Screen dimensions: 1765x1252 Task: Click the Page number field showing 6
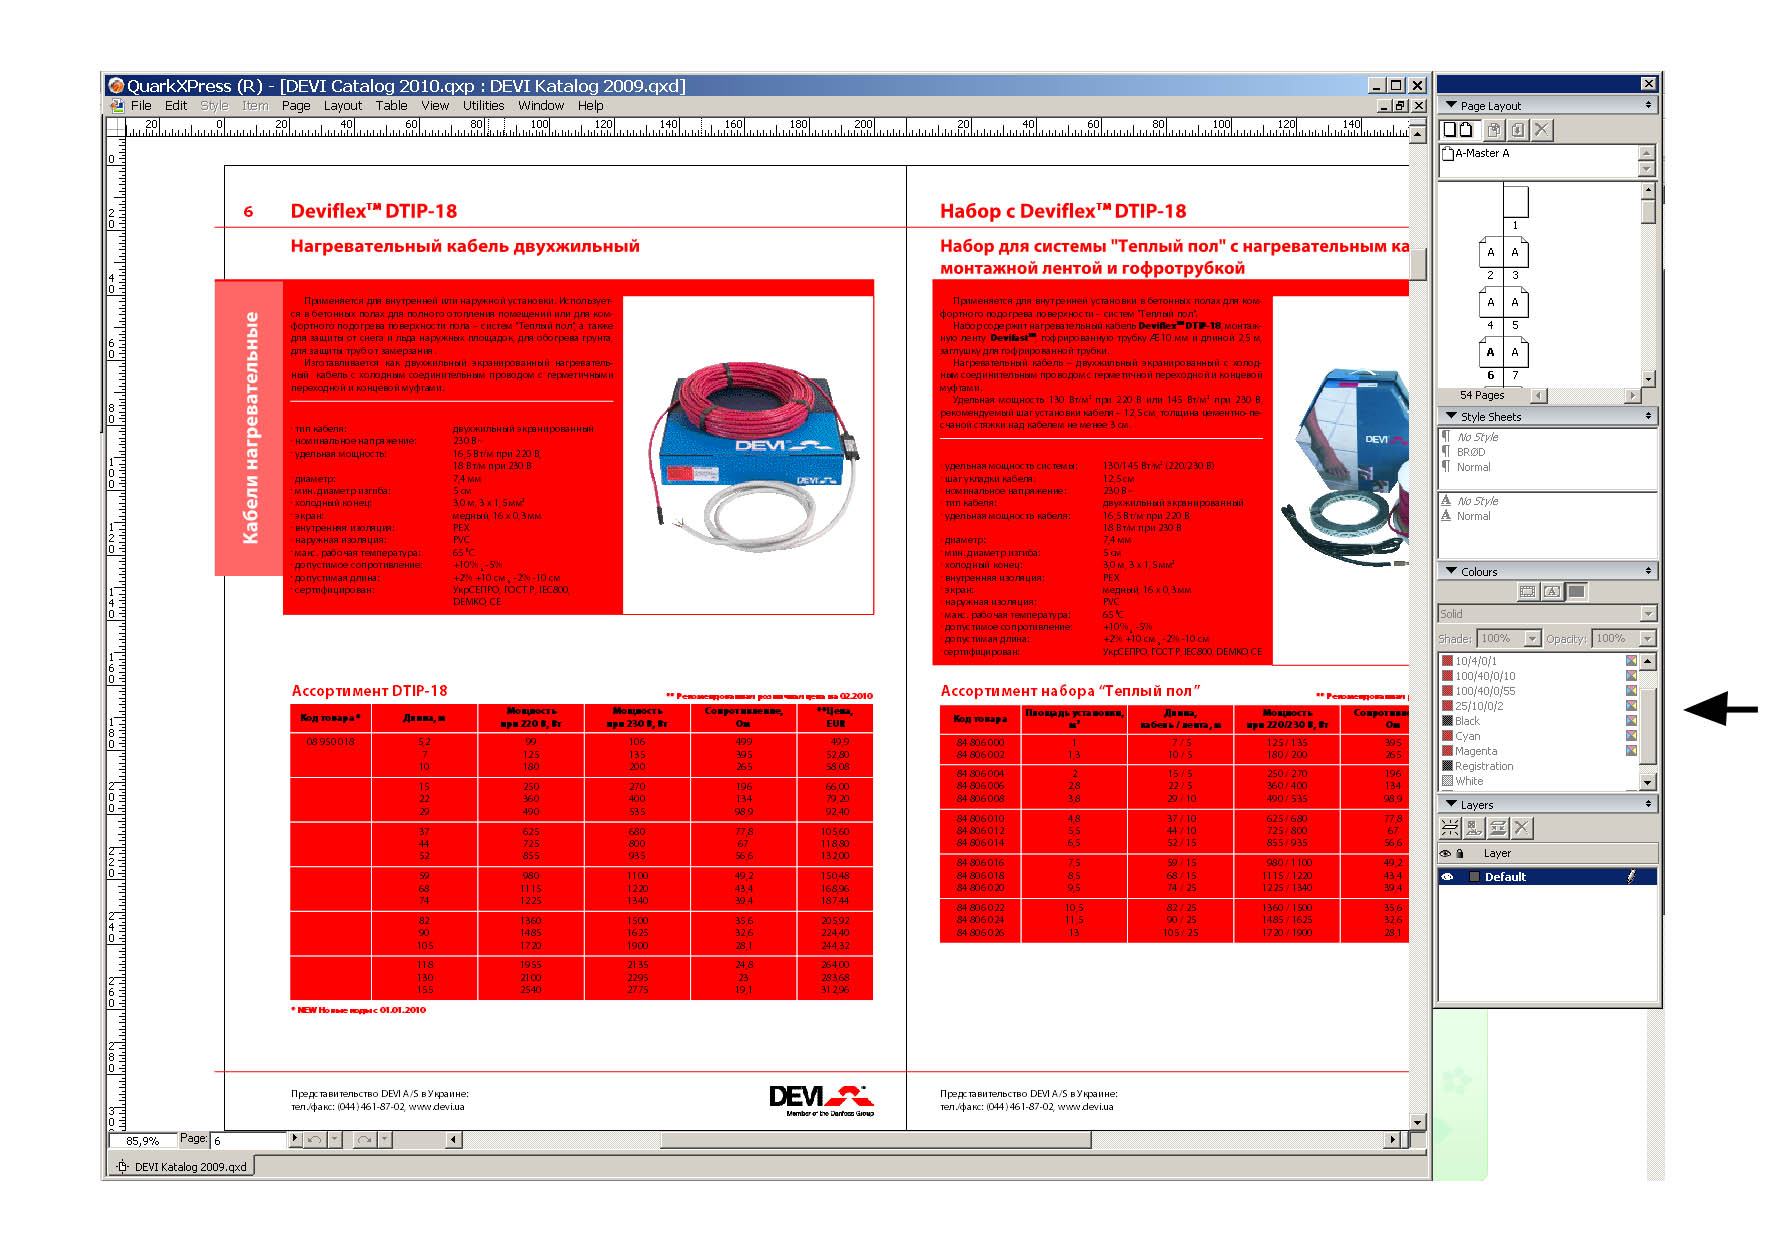coord(248,1140)
